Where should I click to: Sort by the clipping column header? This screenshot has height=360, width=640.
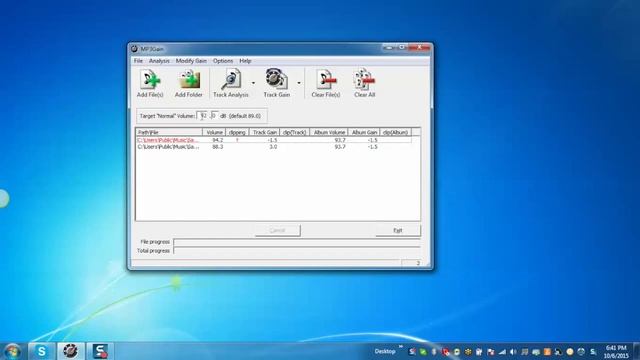237,132
